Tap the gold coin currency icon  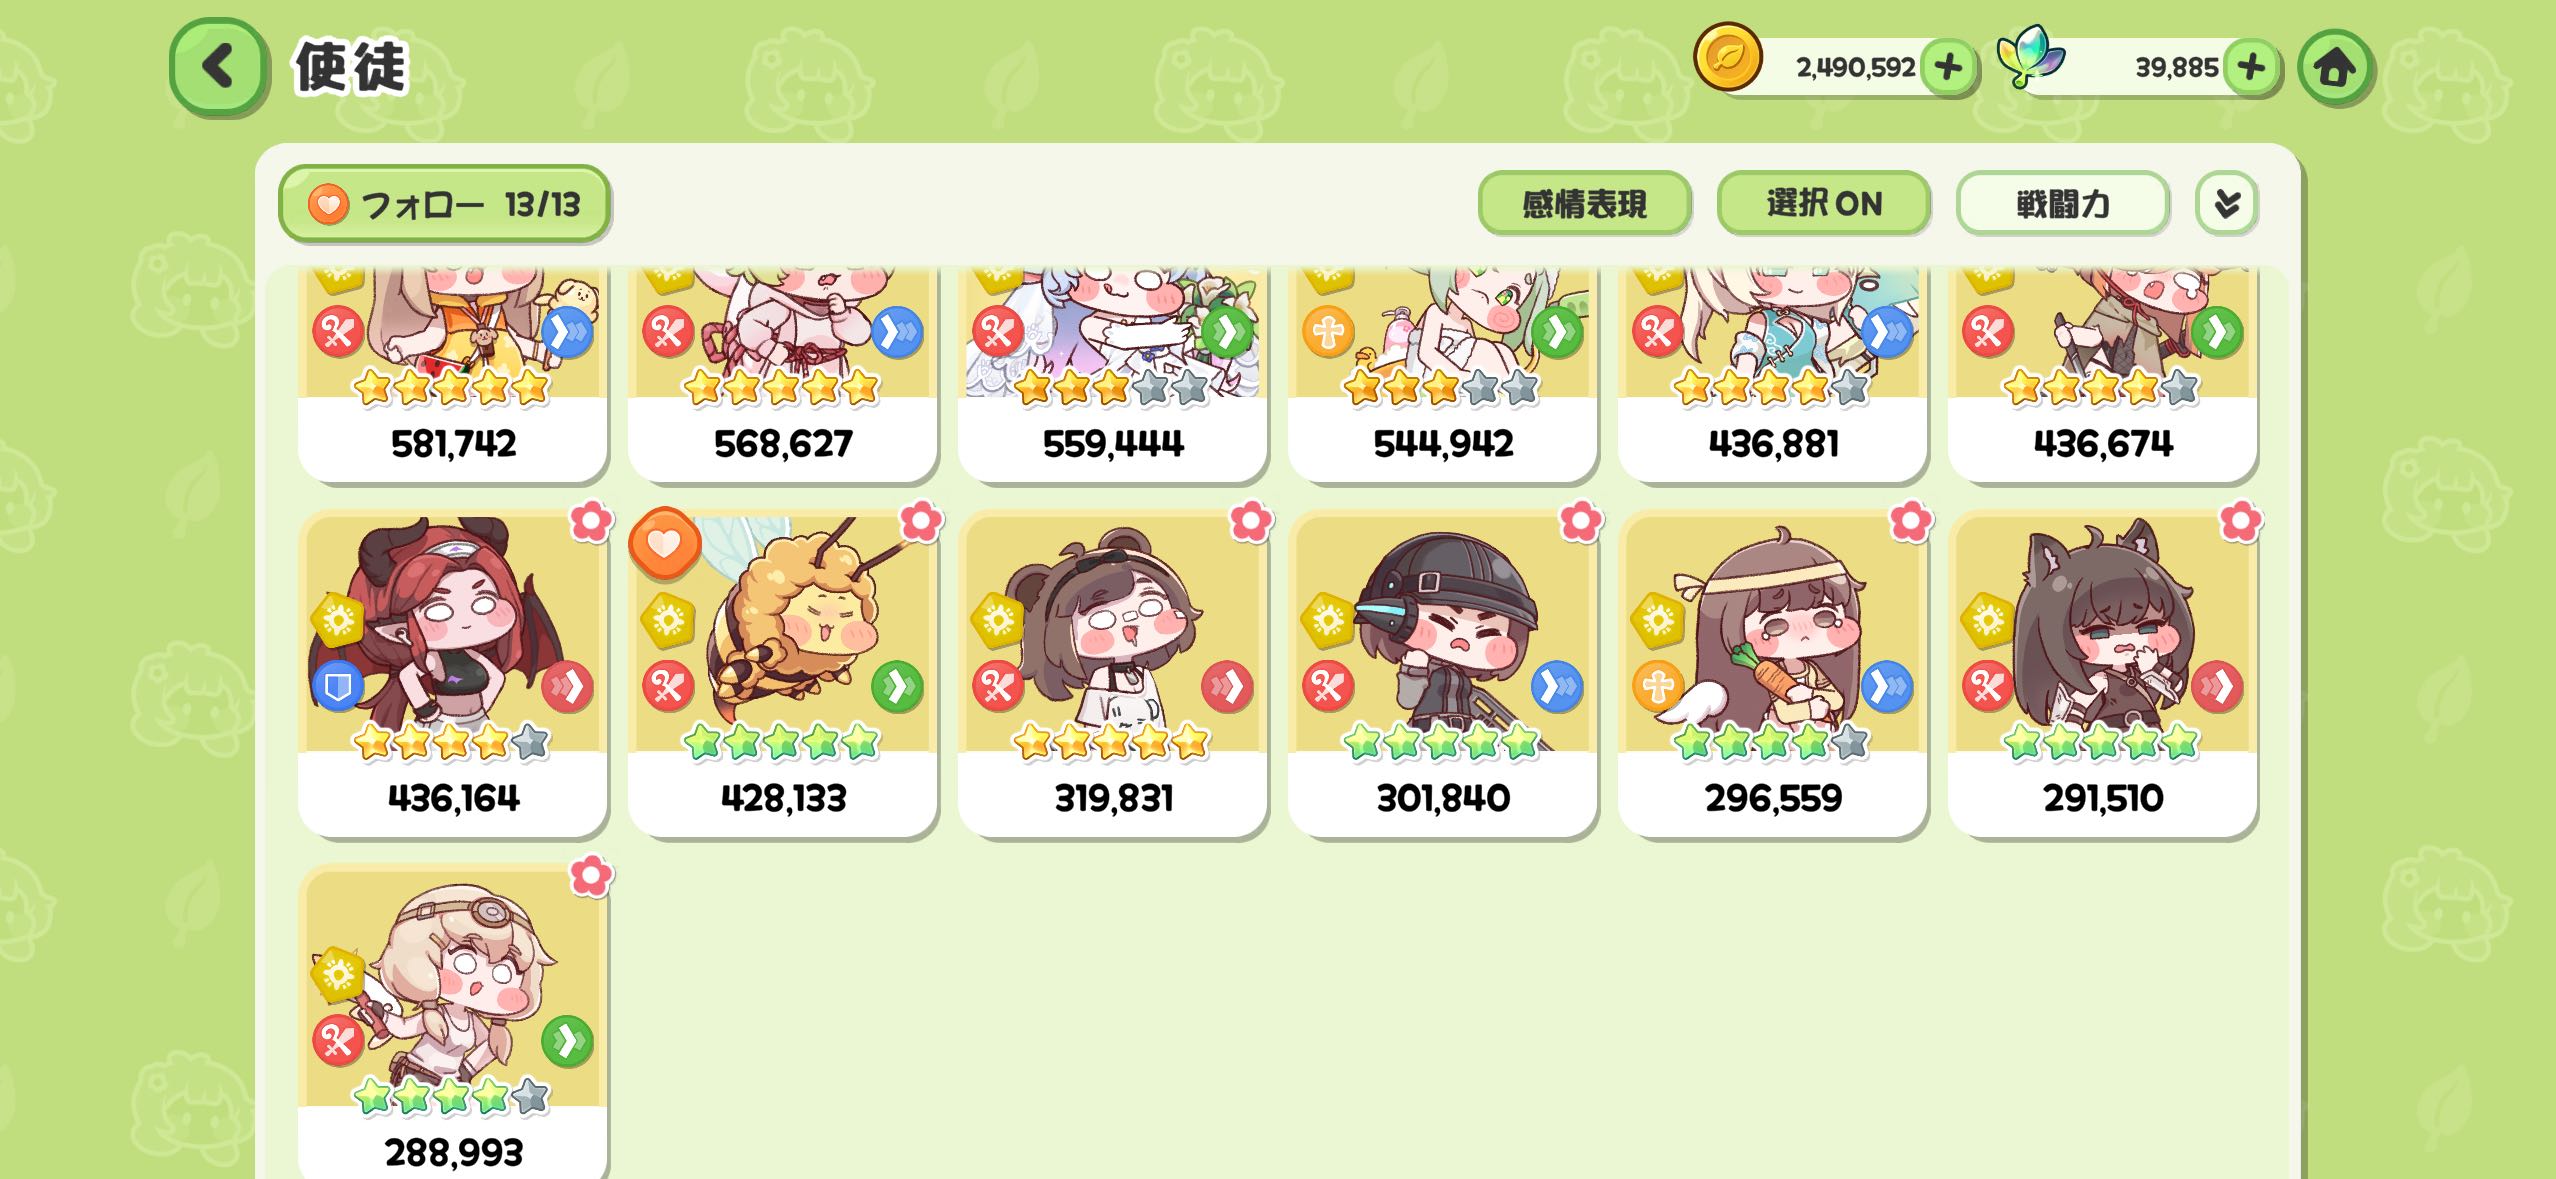point(1727,57)
